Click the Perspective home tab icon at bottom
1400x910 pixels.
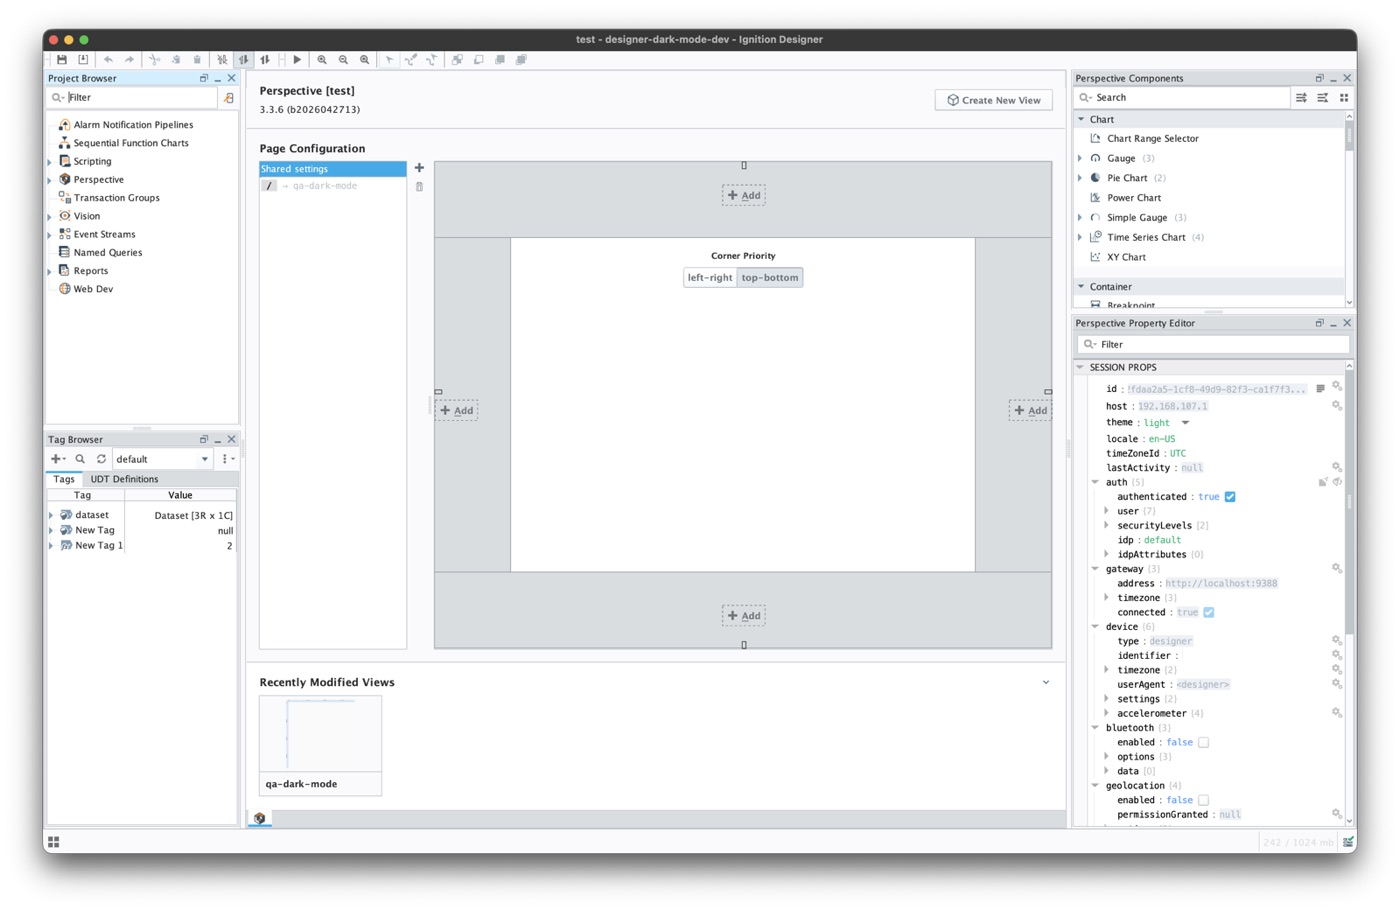point(260,819)
